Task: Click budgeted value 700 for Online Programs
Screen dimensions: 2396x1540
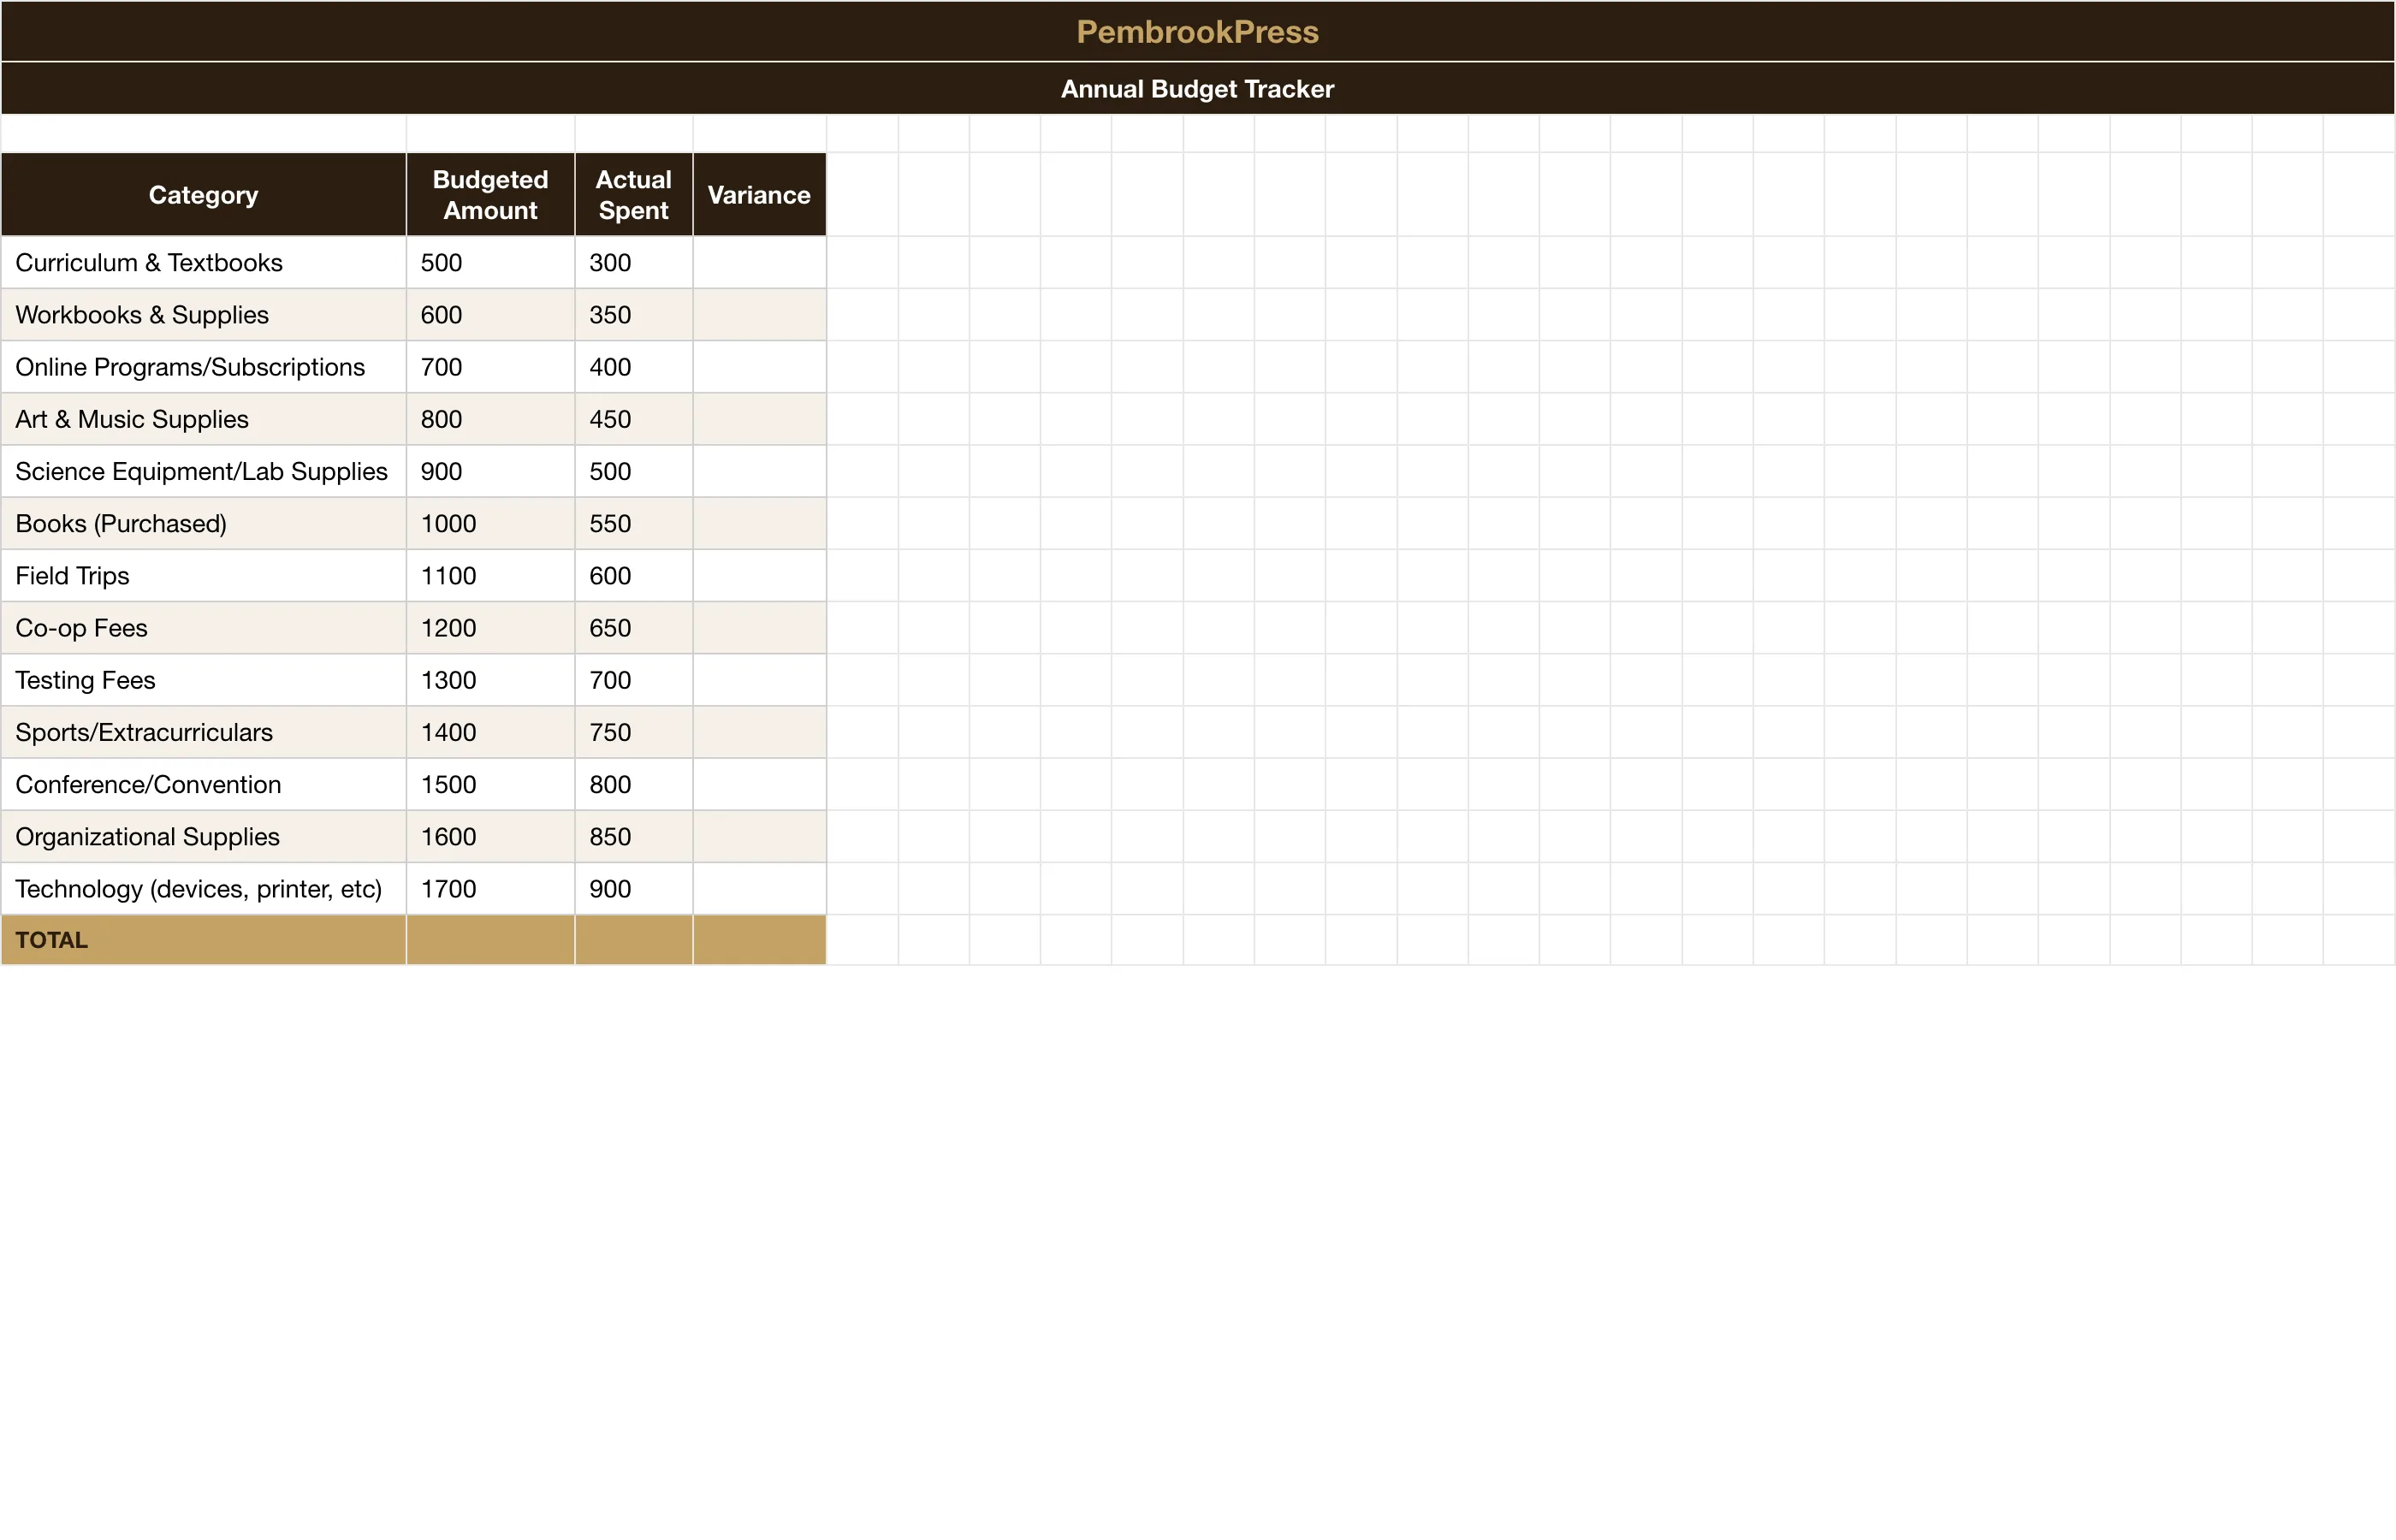Action: [x=490, y=367]
